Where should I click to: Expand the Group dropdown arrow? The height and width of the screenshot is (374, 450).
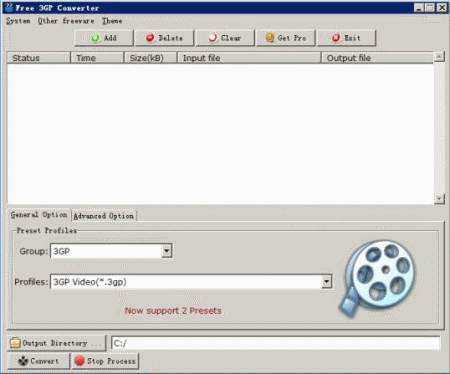[167, 251]
